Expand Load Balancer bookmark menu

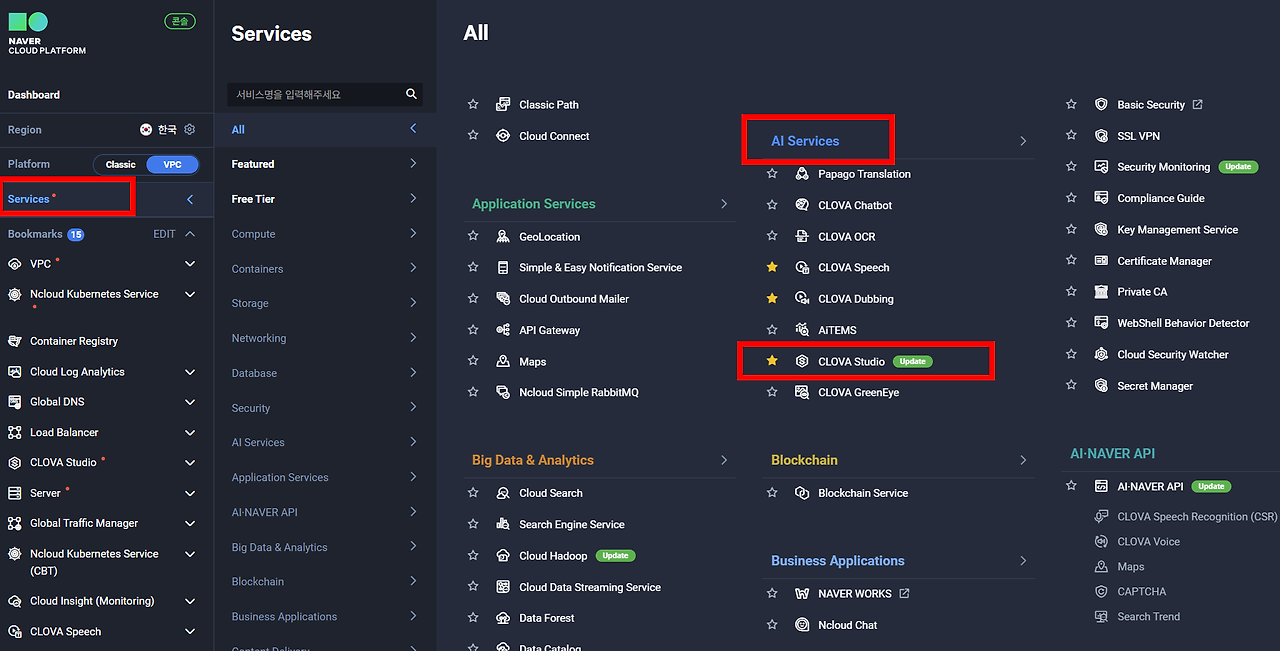tap(190, 433)
